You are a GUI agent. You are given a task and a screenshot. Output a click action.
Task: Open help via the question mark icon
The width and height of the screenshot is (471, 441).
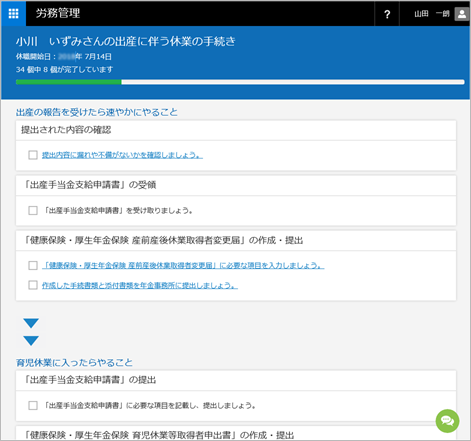click(x=387, y=14)
